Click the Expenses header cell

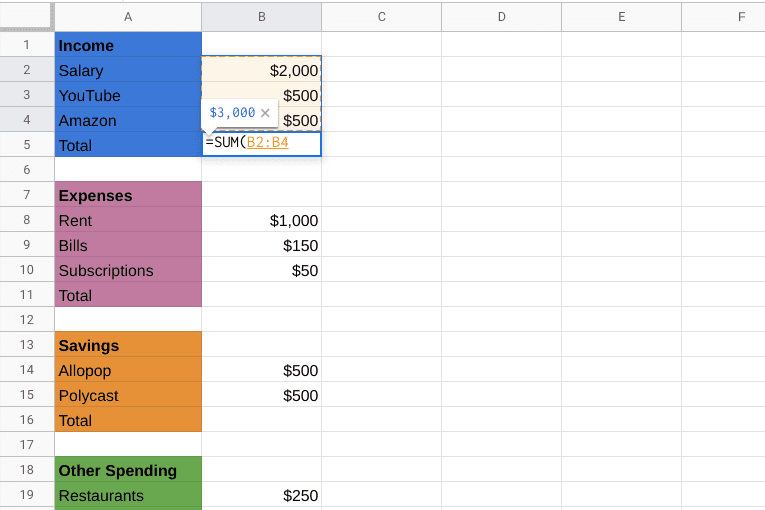pyautogui.click(x=128, y=195)
